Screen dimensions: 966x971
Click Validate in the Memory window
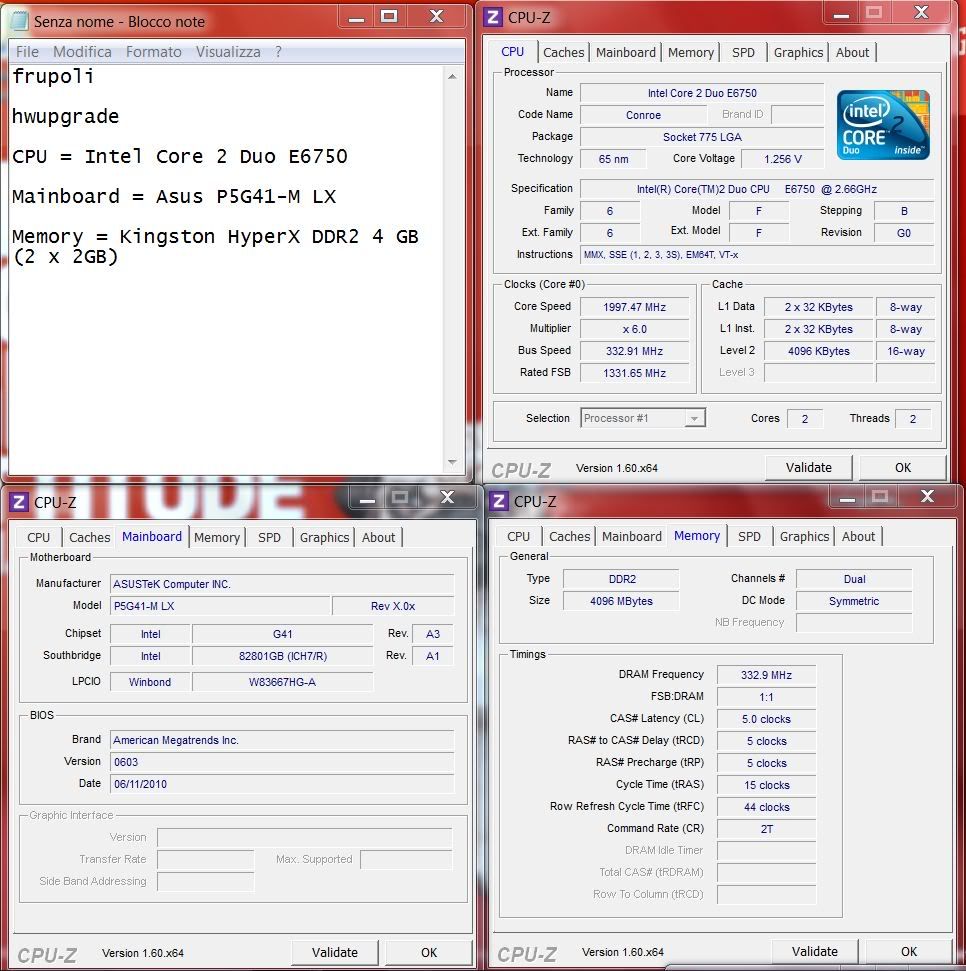point(815,951)
